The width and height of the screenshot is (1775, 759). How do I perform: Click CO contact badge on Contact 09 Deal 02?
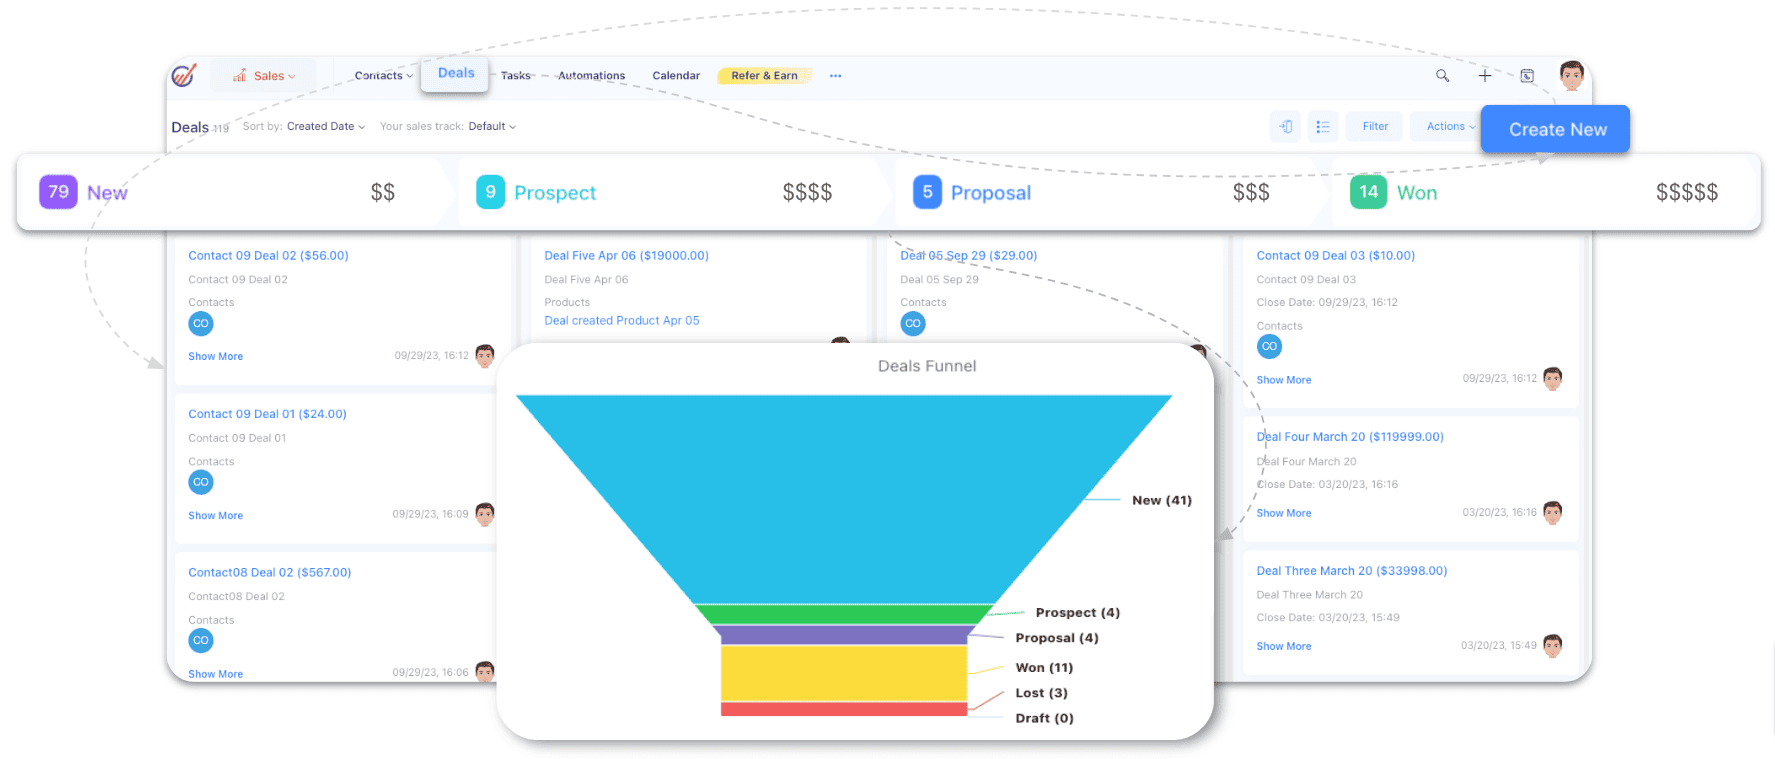coord(201,324)
